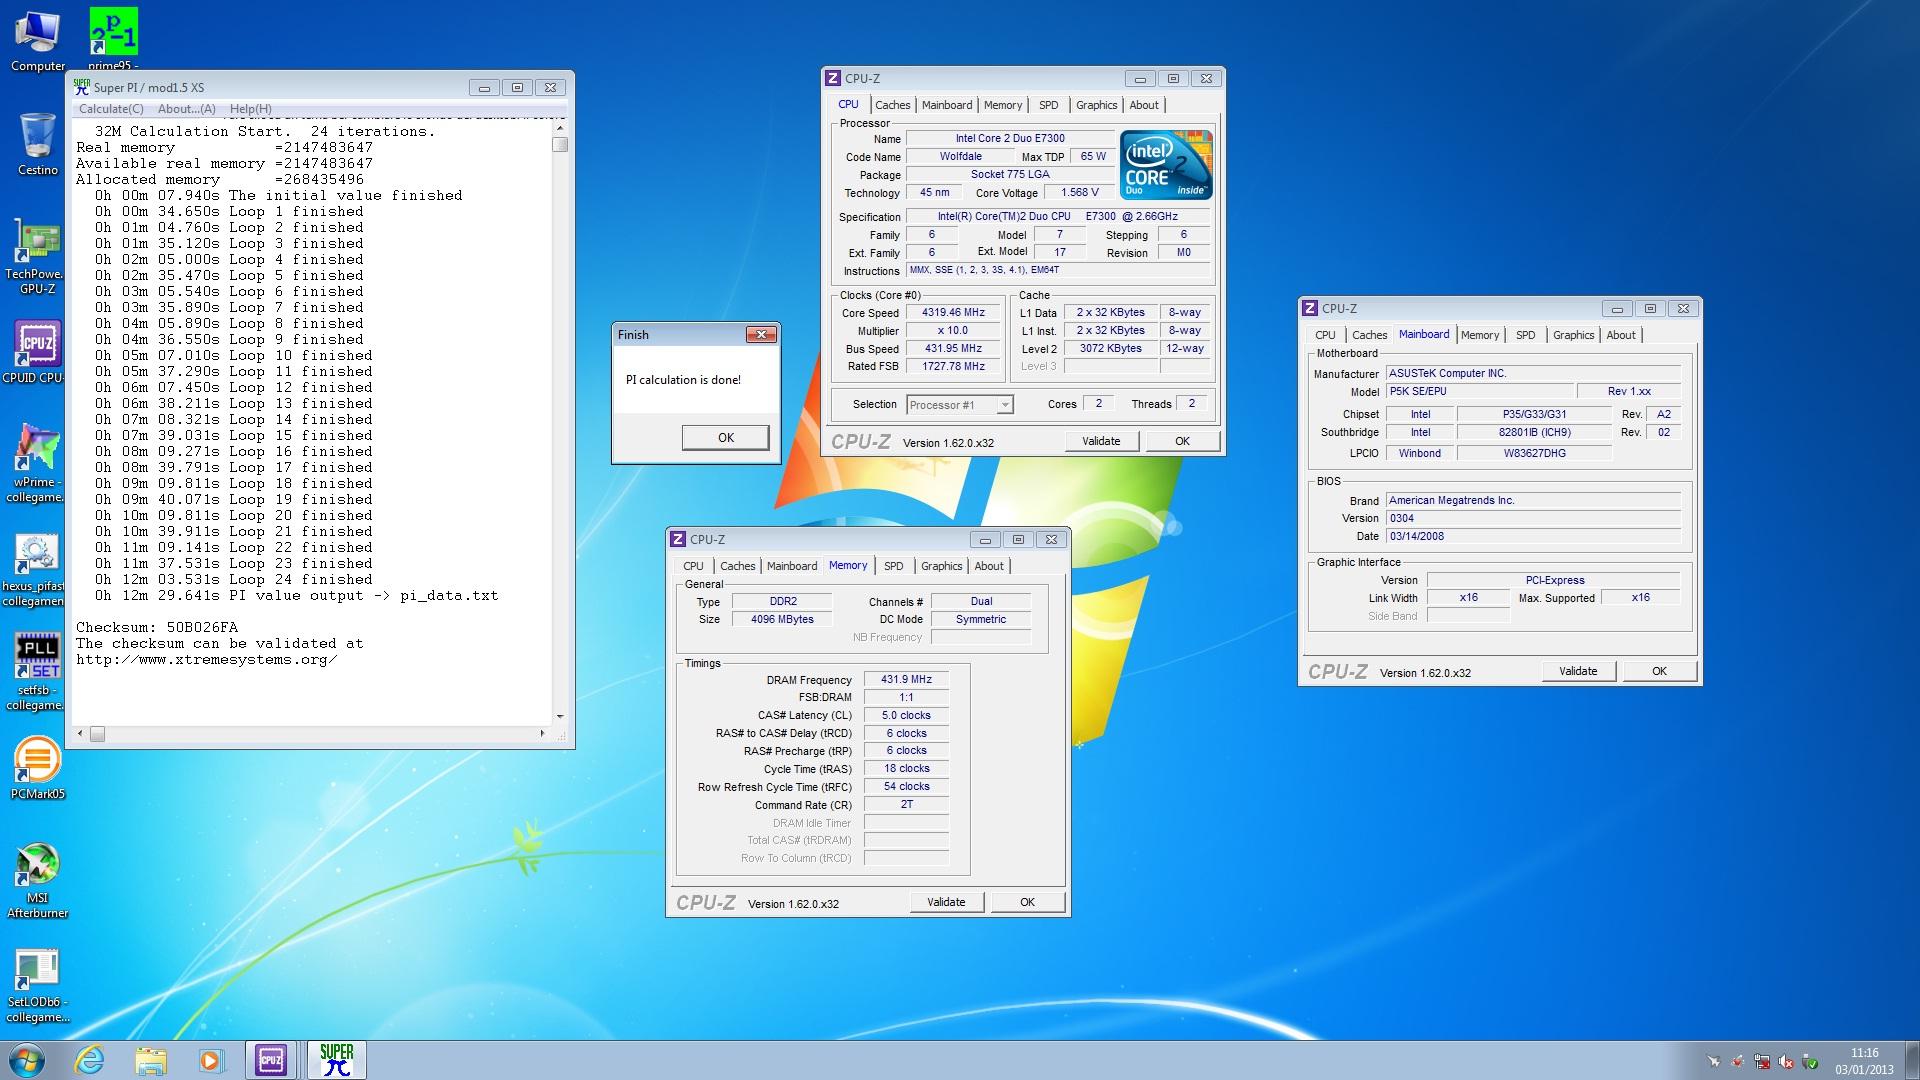This screenshot has height=1080, width=1920.
Task: Click the CPU-Z Z icon in CPU window
Action: tap(832, 78)
